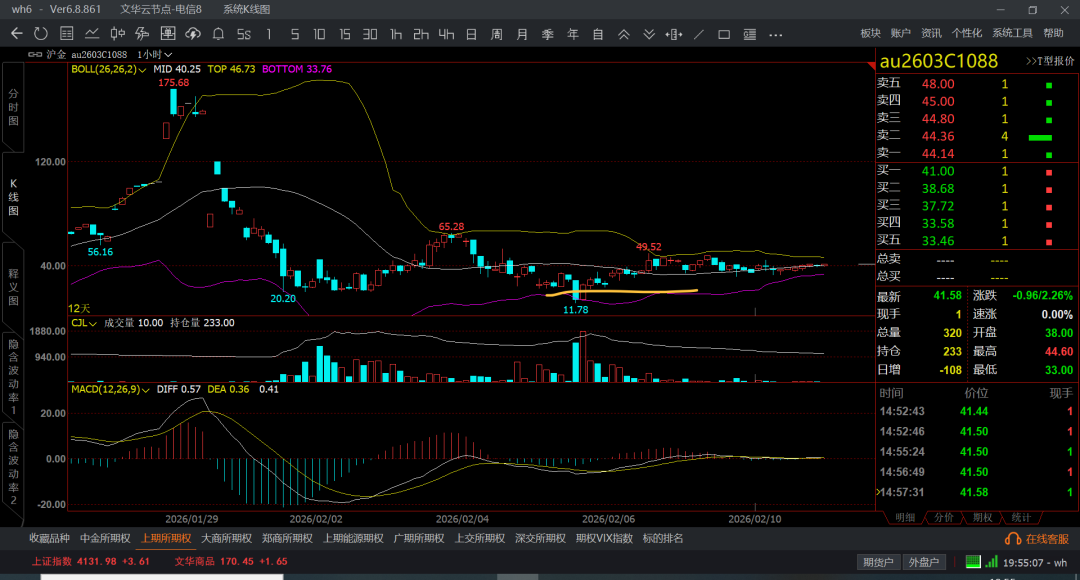The width and height of the screenshot is (1080, 580).
Task: Open the 系统工具 menu
Action: (1012, 34)
